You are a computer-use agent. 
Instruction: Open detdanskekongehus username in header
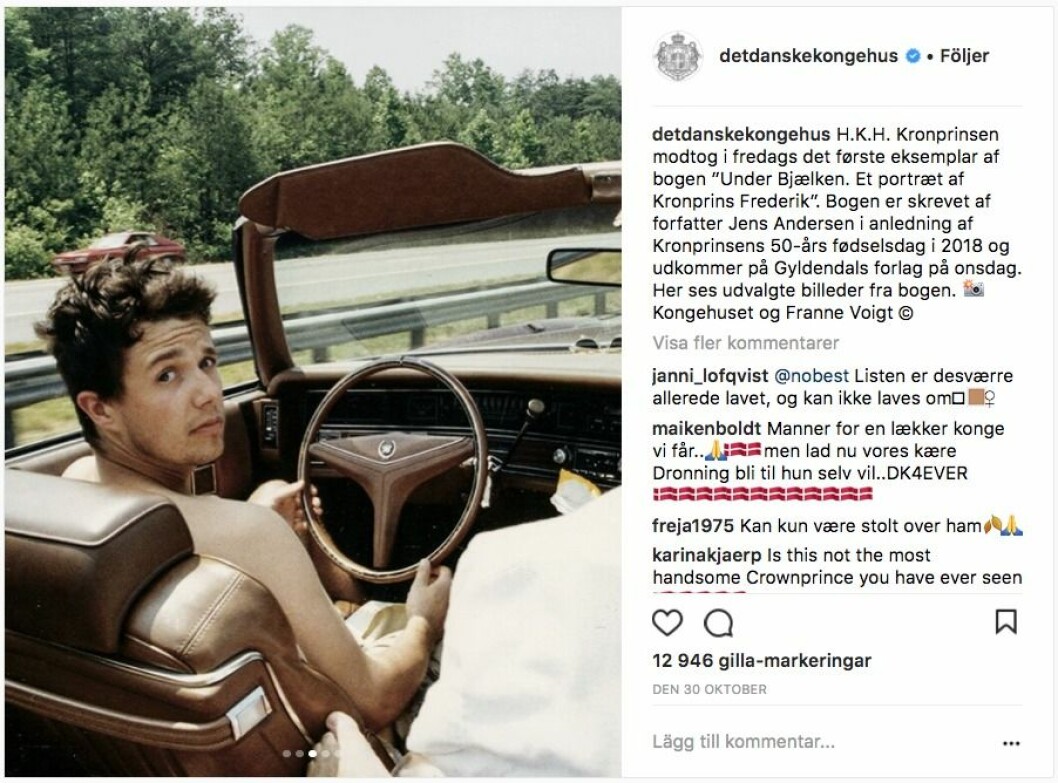808,56
